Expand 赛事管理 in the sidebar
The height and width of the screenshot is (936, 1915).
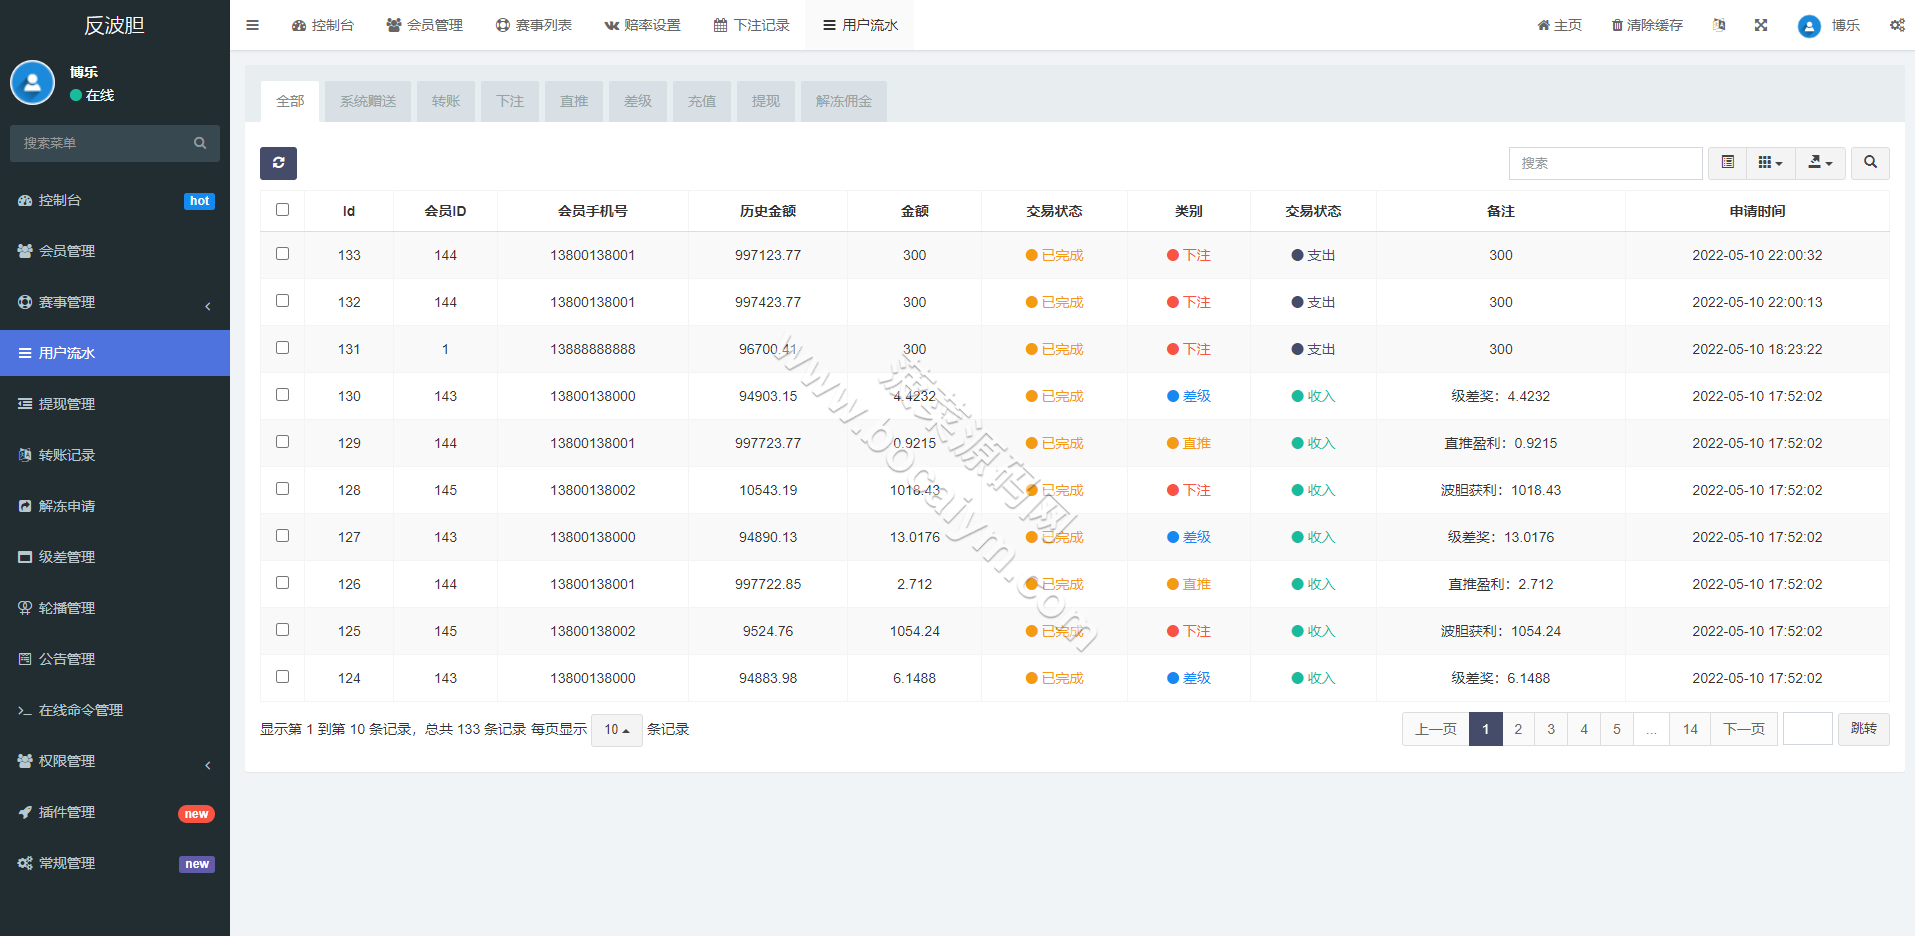click(x=115, y=302)
